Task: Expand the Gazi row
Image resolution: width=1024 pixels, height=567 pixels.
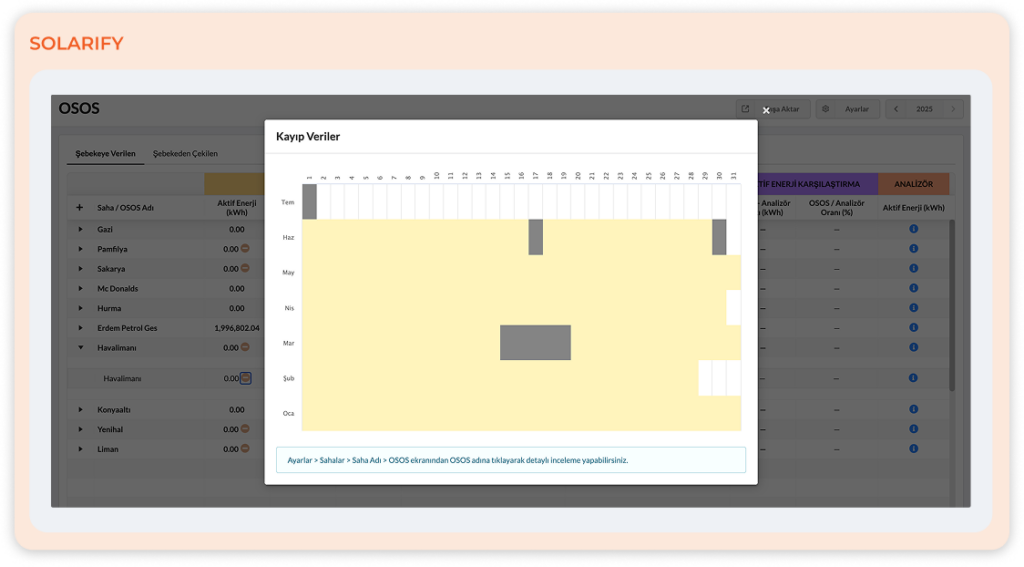Action: coord(80,229)
